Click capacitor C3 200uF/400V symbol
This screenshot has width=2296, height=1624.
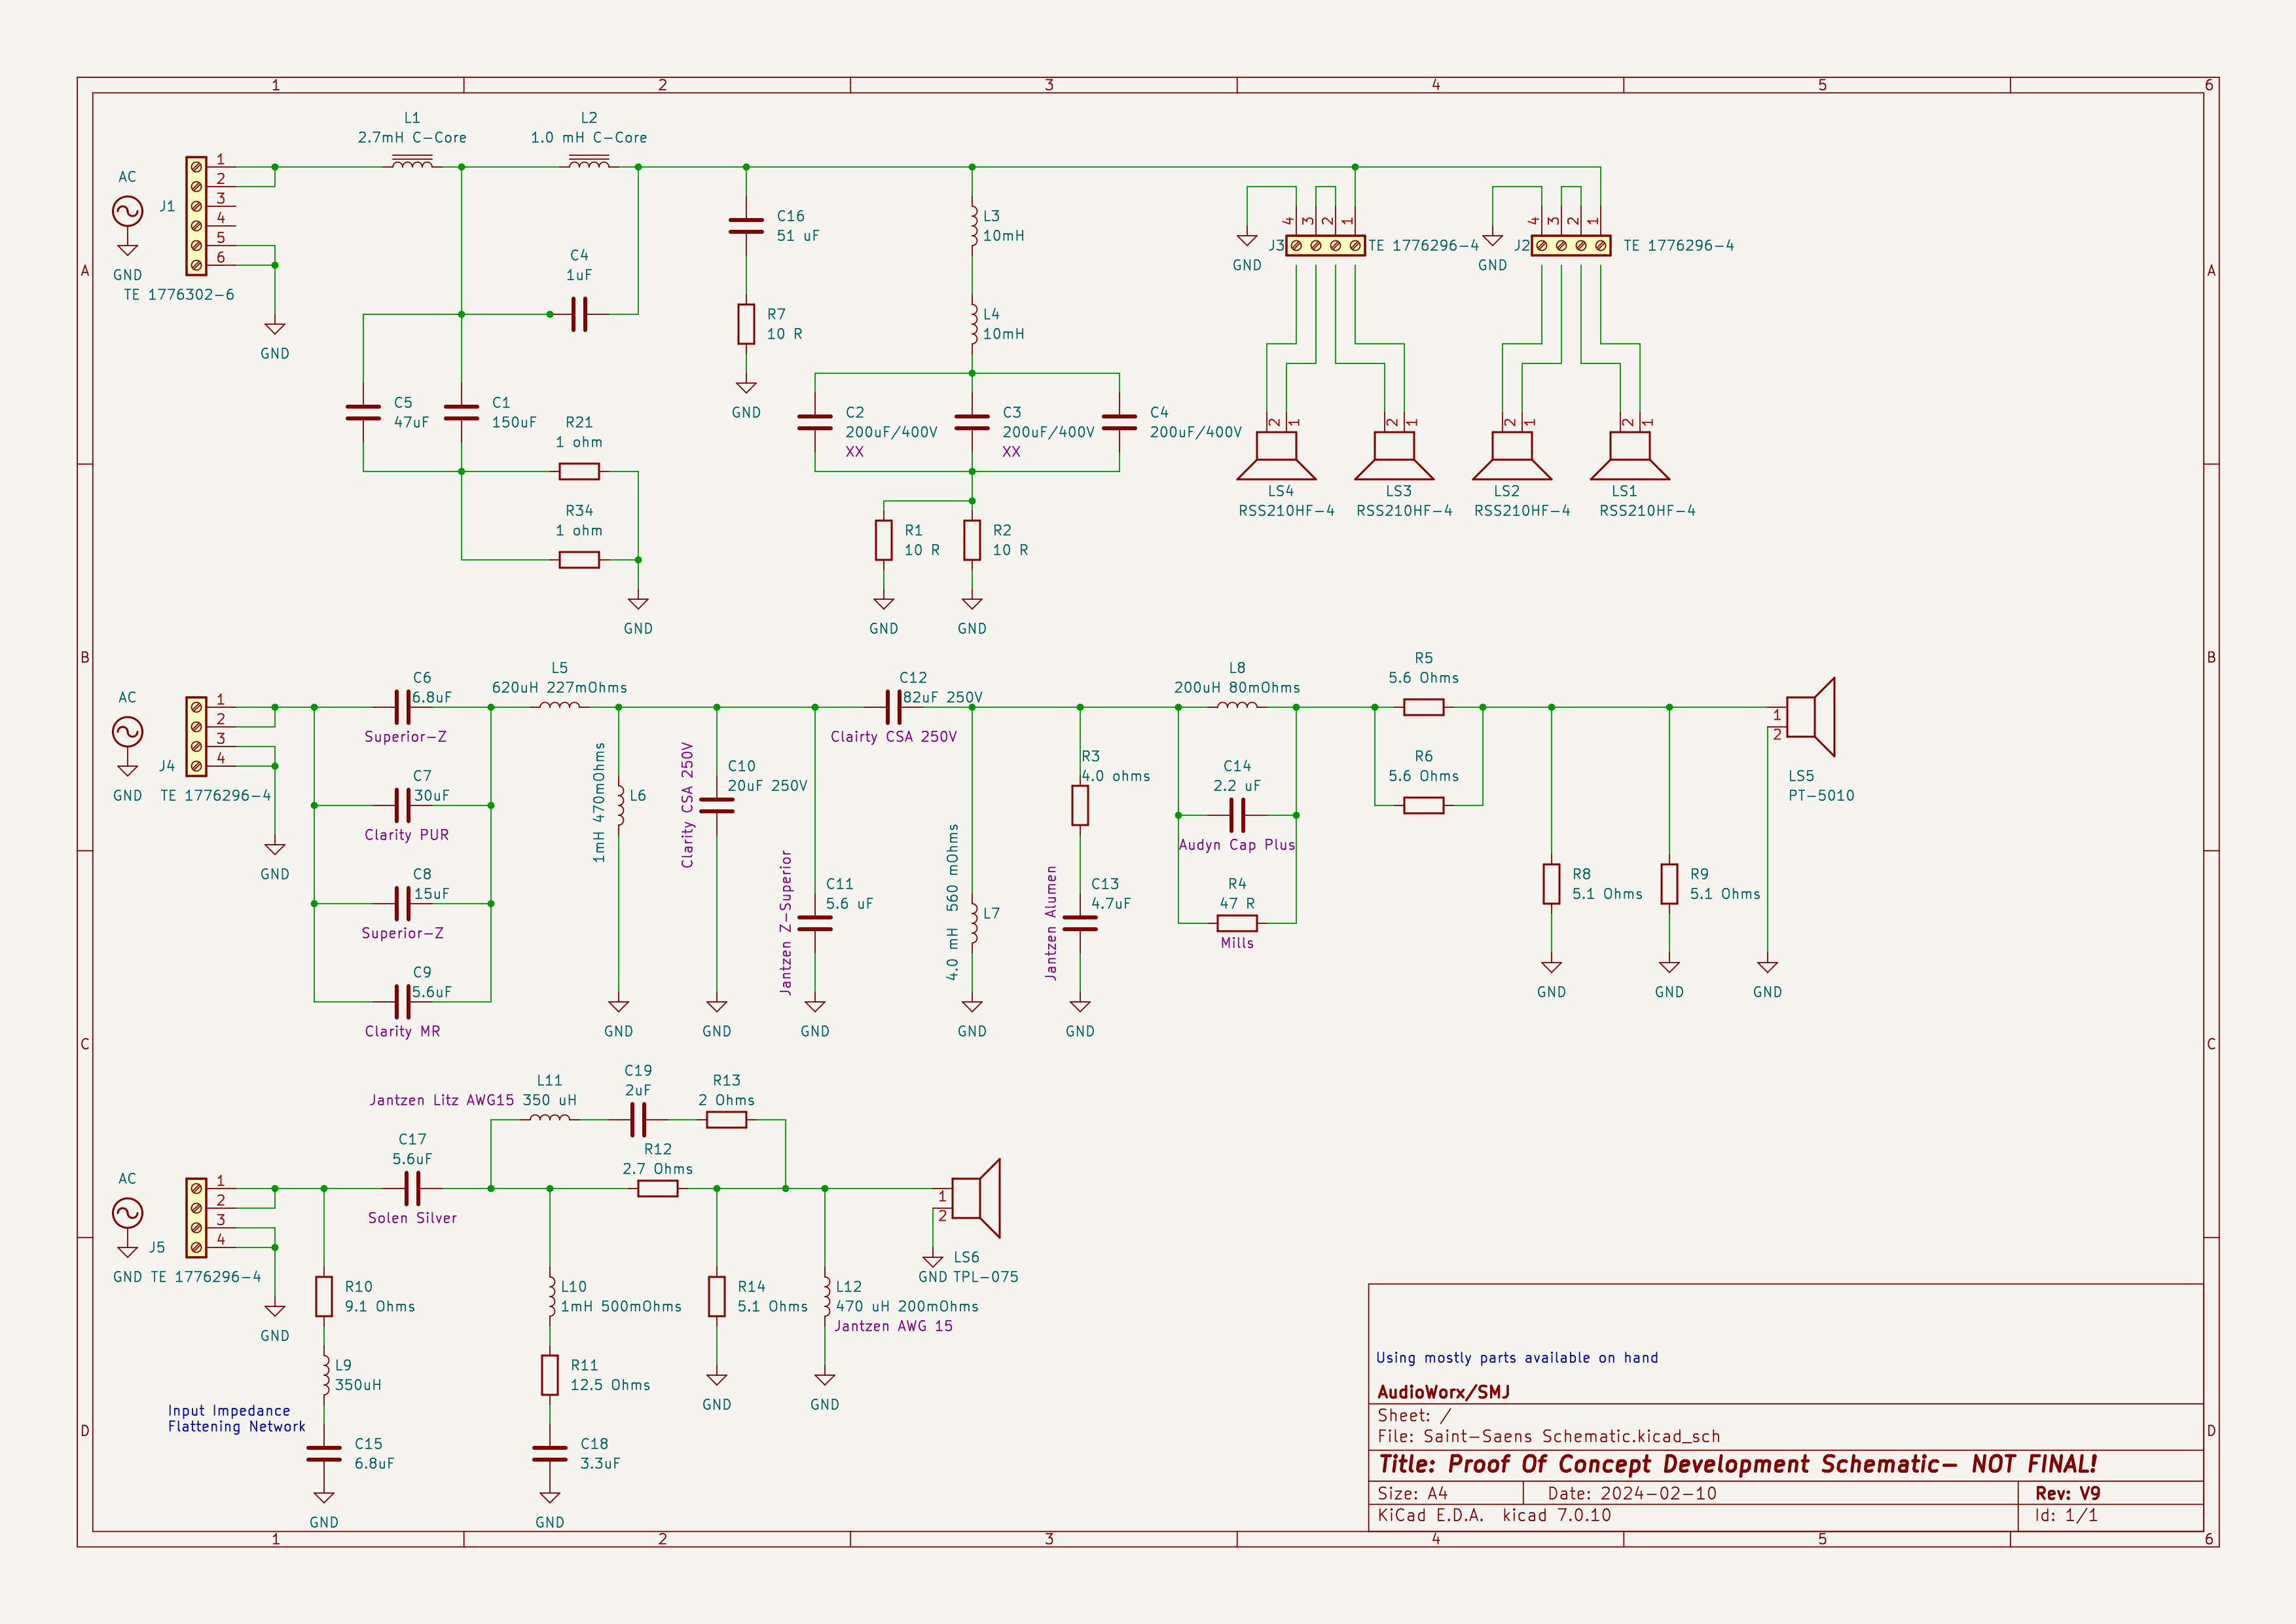click(x=972, y=422)
